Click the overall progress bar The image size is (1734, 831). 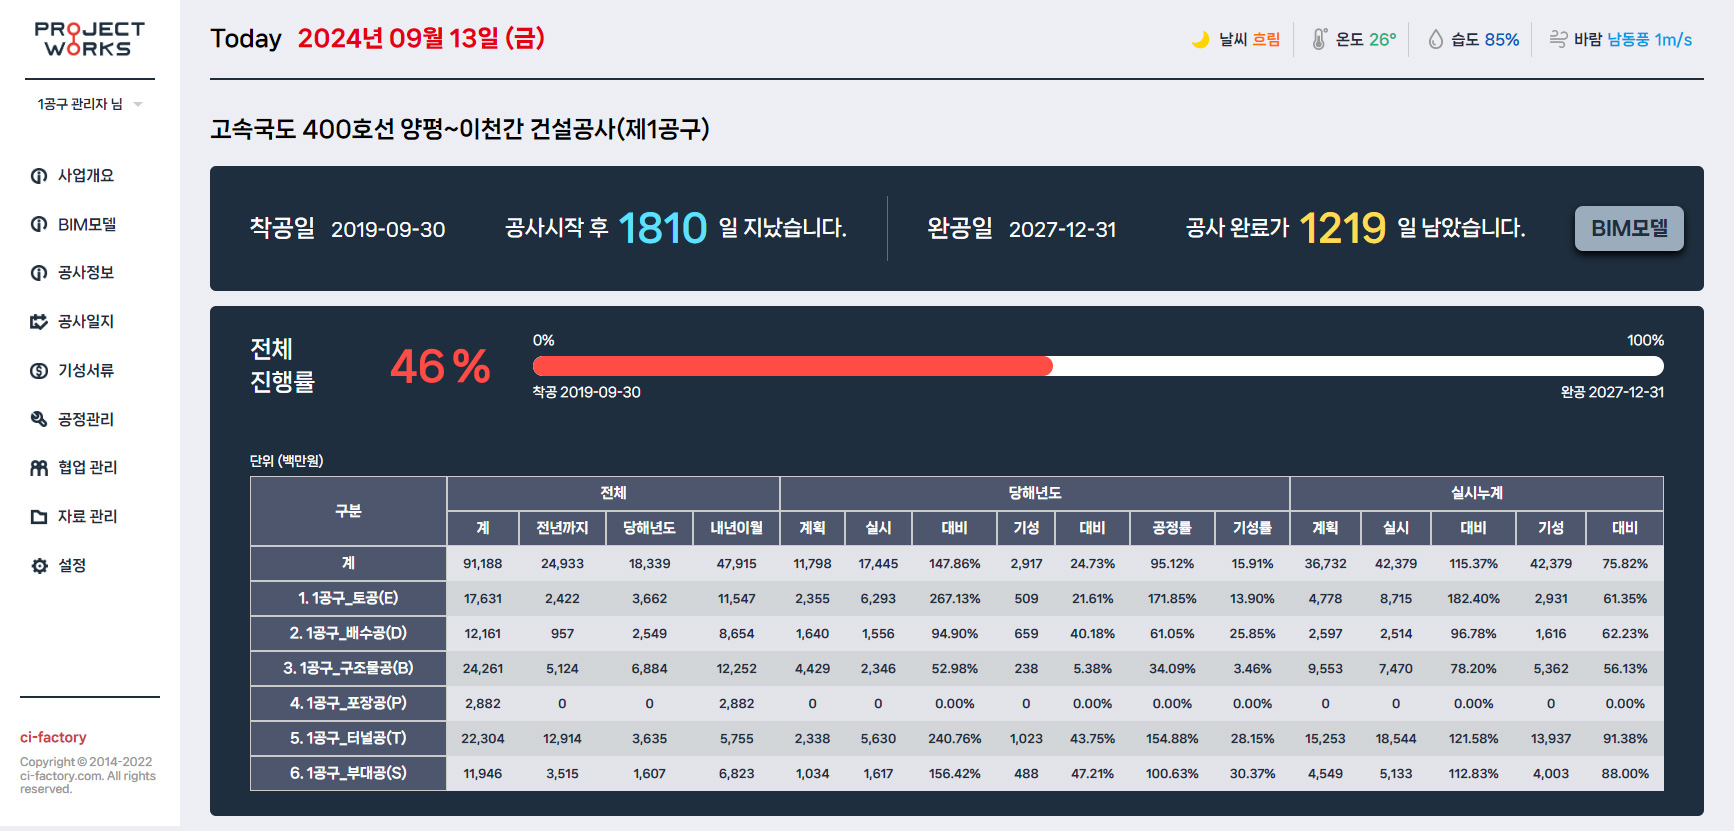(x=1097, y=366)
